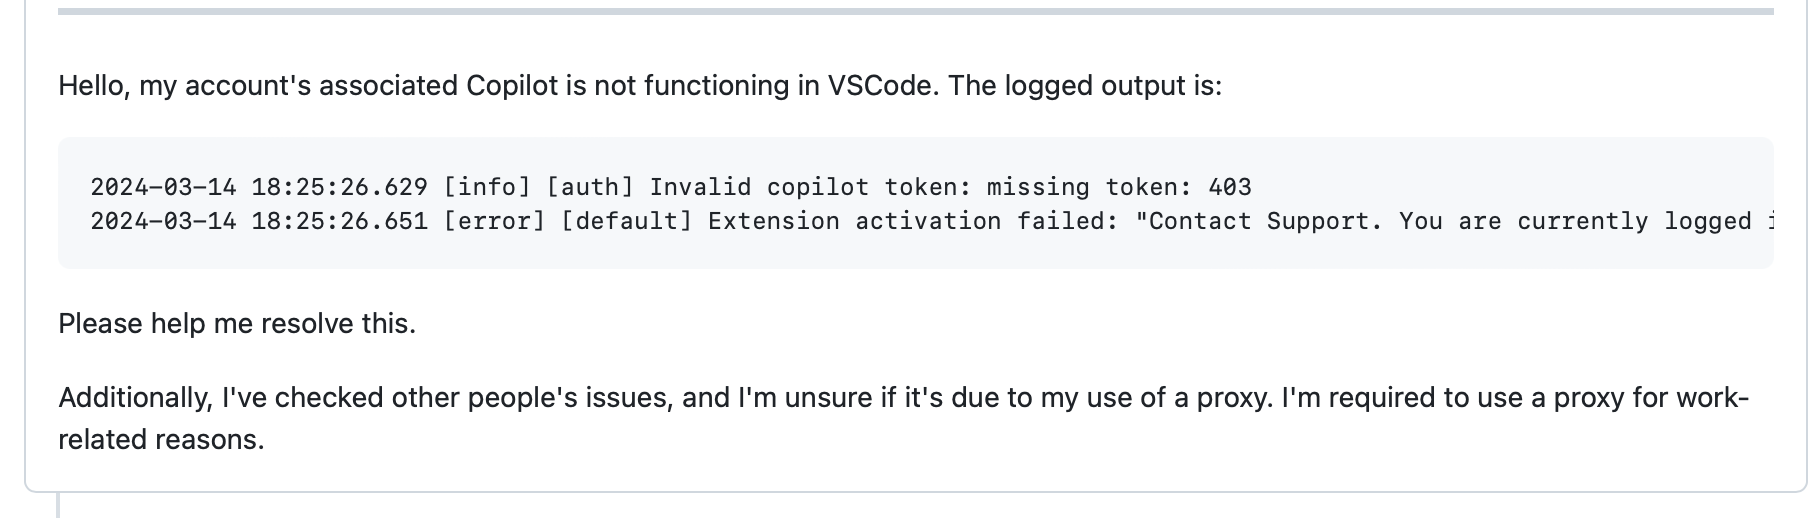Click the sentence starting 'Hello, my account's associated Copilot'
1814x518 pixels.
pos(640,86)
